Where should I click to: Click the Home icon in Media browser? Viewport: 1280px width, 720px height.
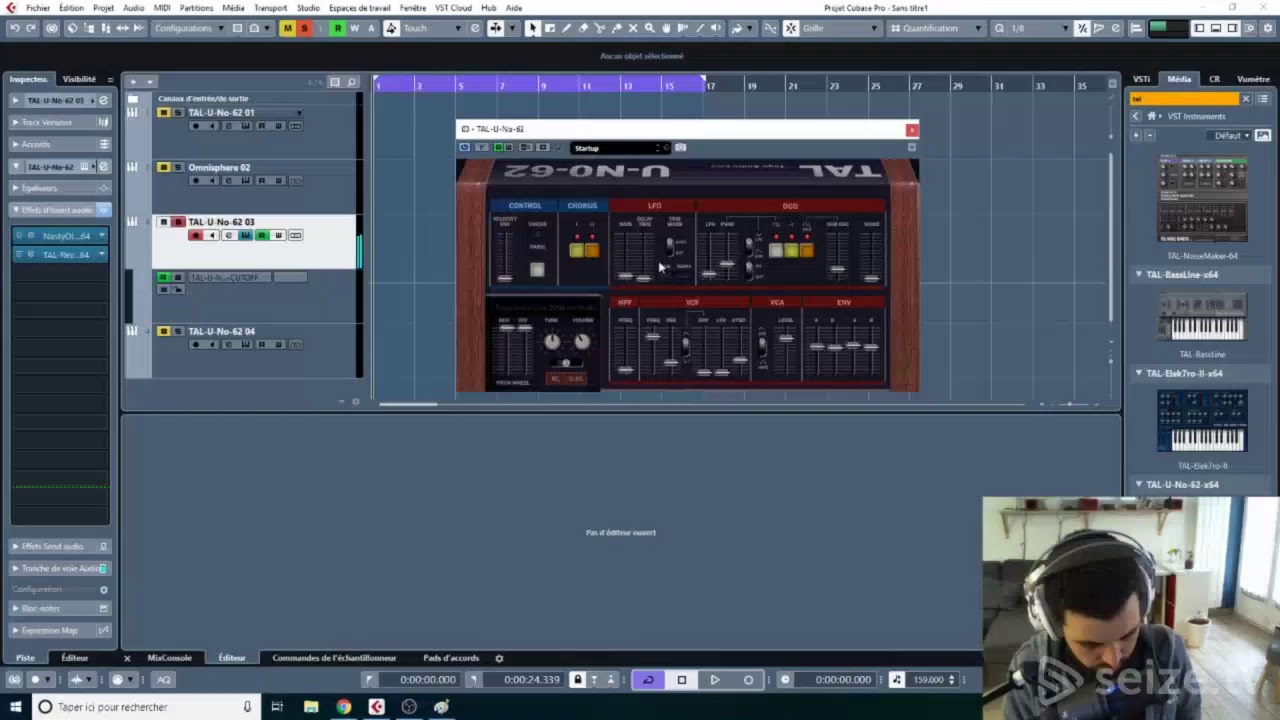click(1152, 116)
